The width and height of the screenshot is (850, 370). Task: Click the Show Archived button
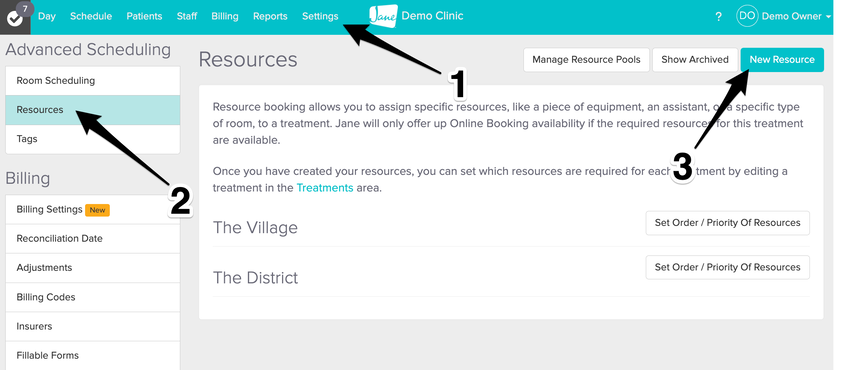click(694, 60)
